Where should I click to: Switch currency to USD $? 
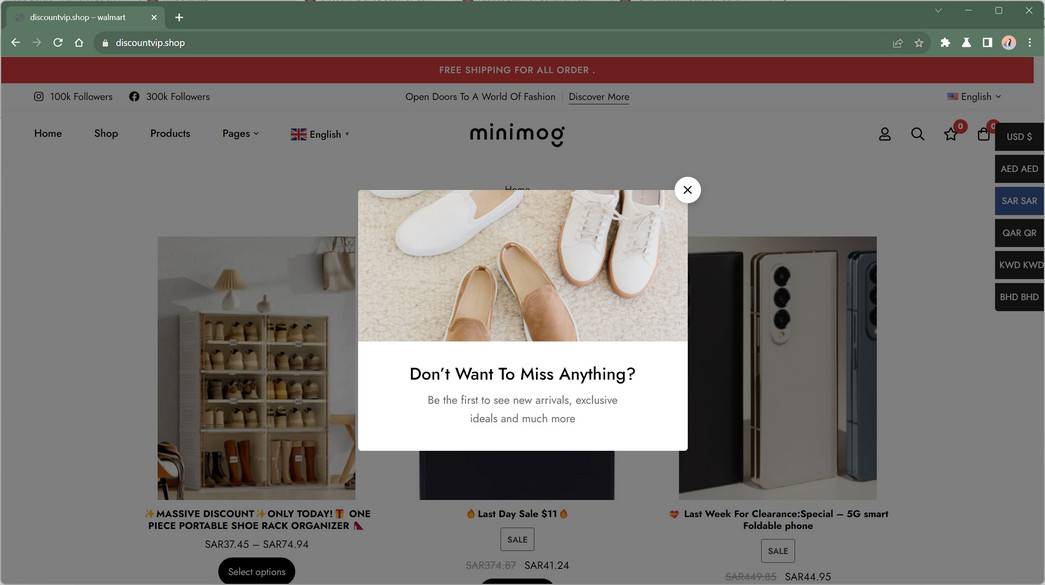(x=1019, y=137)
